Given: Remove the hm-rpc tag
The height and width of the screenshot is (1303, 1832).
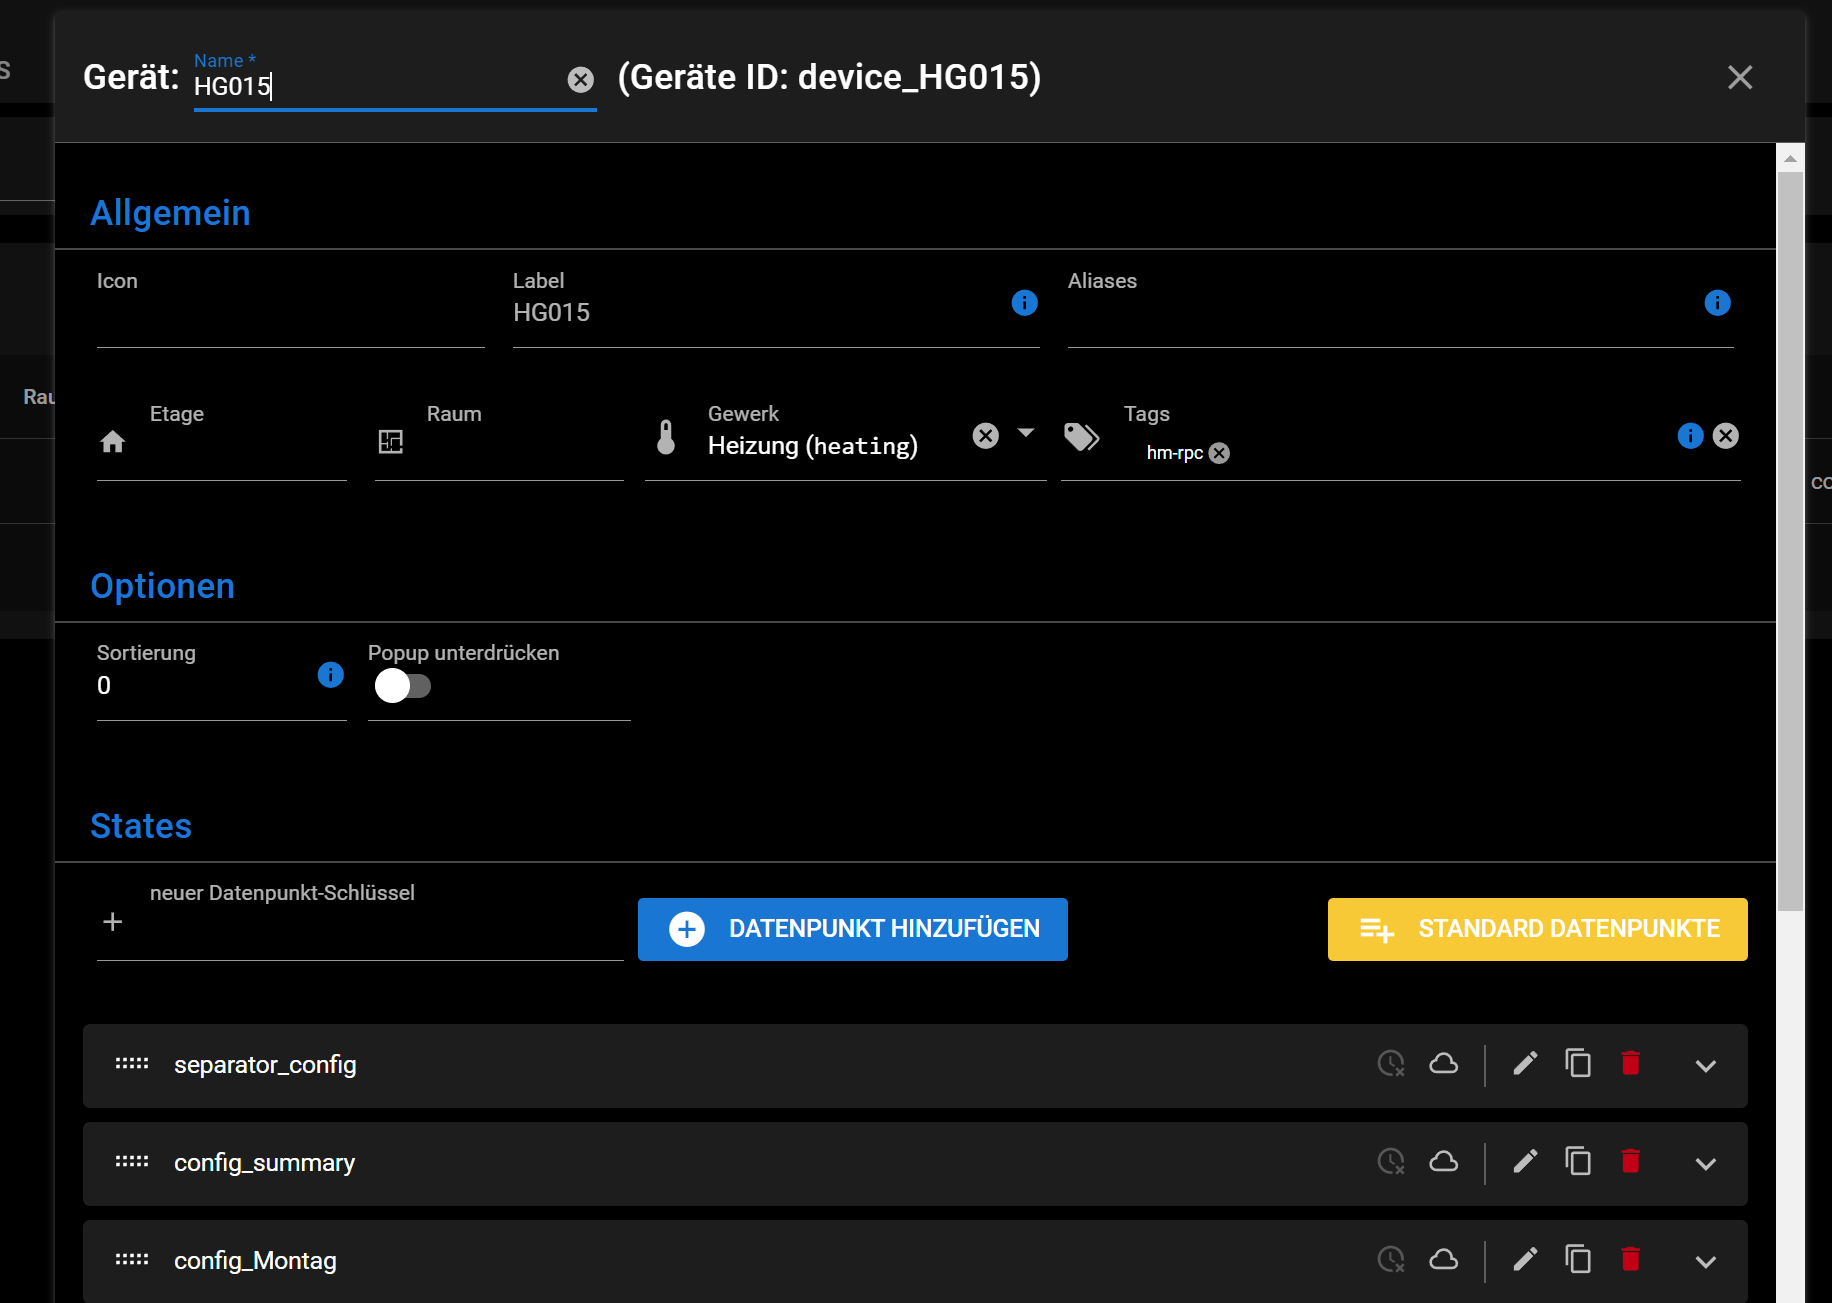Looking at the screenshot, I should 1219,453.
